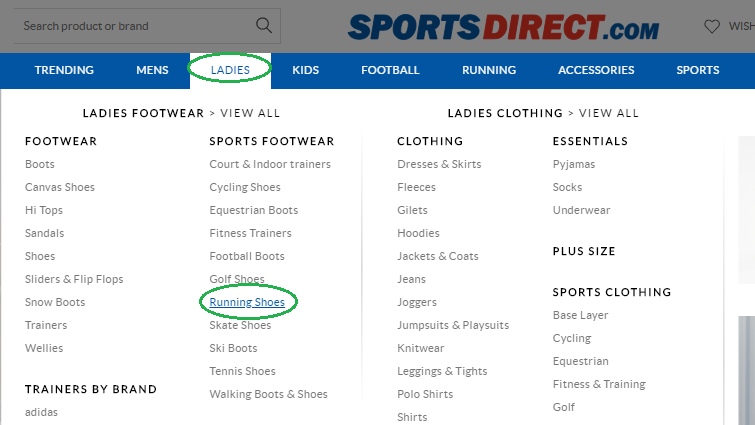
Task: Go to Cycling Shoes
Action: (245, 187)
